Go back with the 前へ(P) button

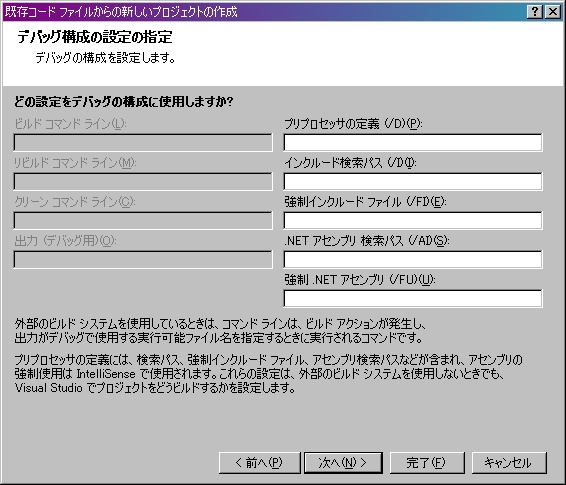coord(259,463)
